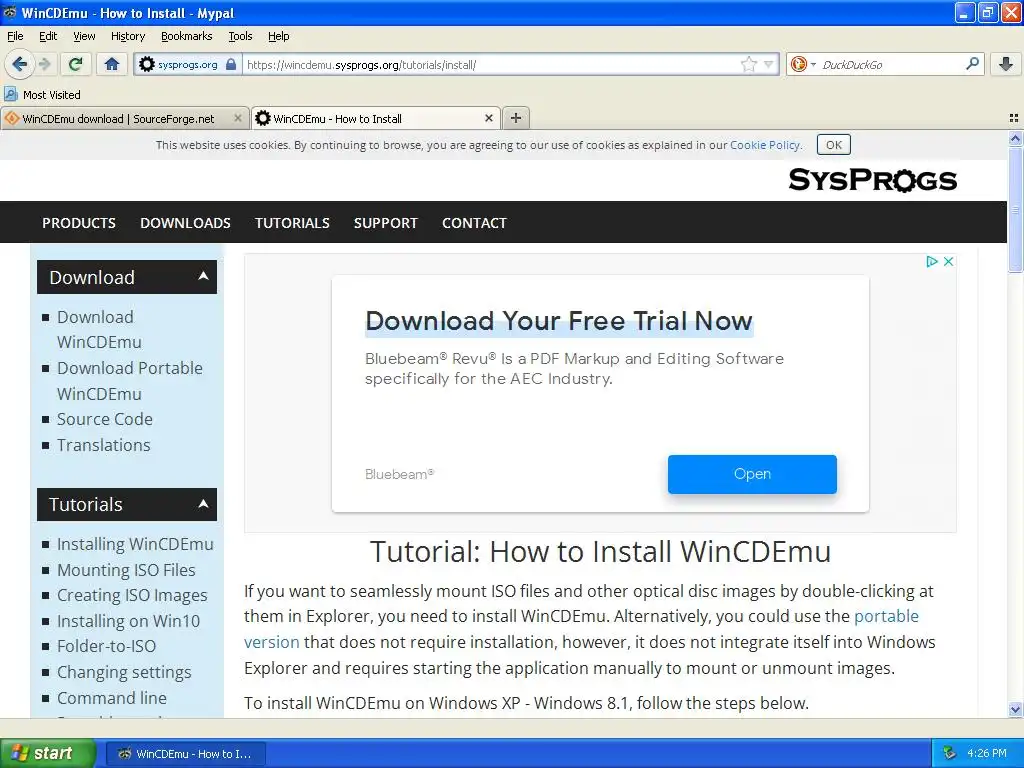Open the tab groups grid icon
The height and width of the screenshot is (768, 1024).
[1014, 118]
